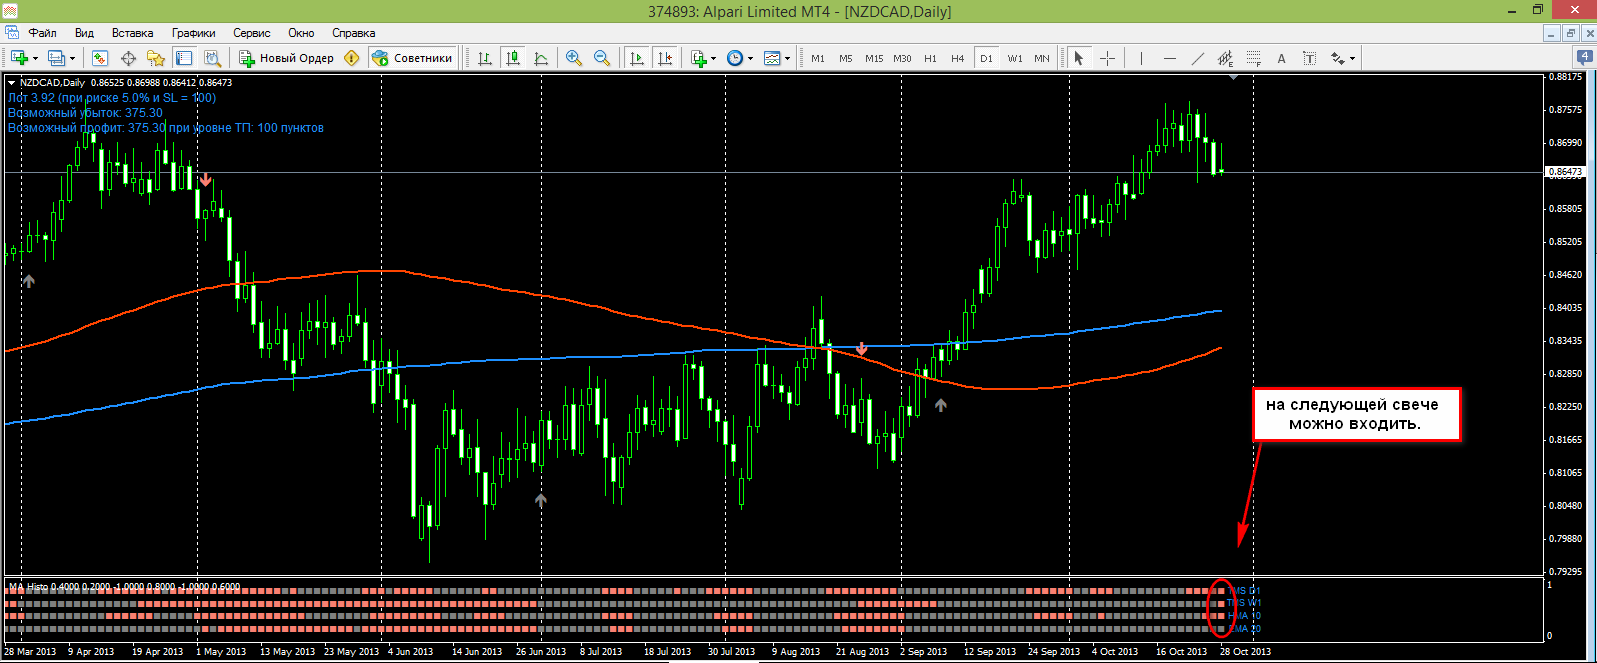Switch to the M15 timeframe

pyautogui.click(x=874, y=58)
